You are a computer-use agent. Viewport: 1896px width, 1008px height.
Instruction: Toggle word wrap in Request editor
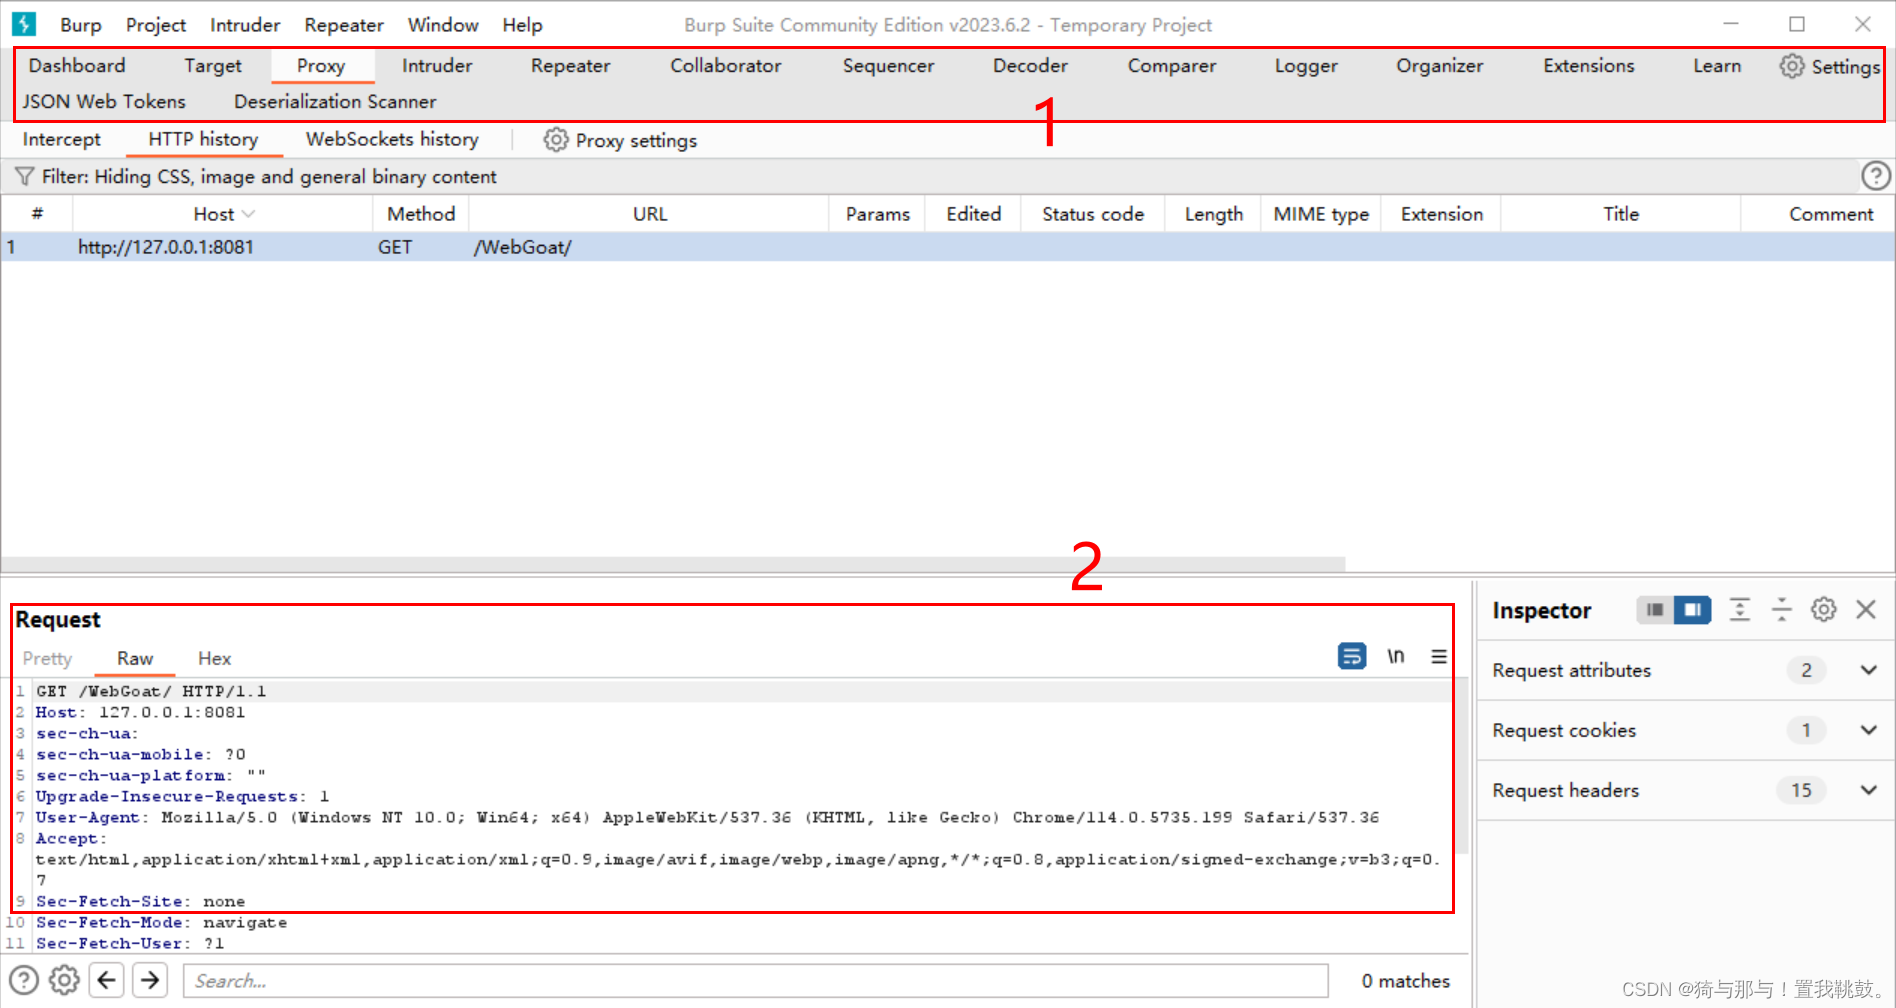point(1352,656)
